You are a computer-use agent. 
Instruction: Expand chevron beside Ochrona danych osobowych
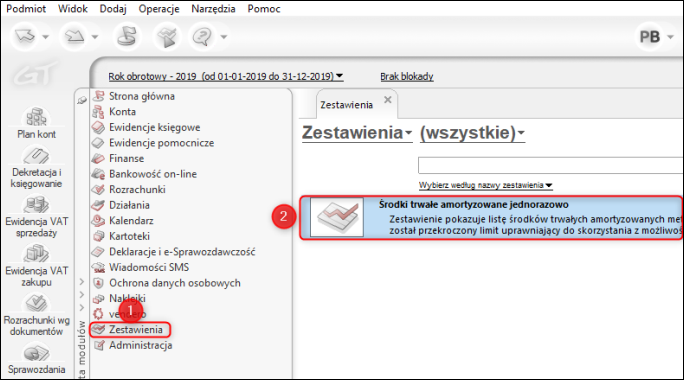(82, 282)
